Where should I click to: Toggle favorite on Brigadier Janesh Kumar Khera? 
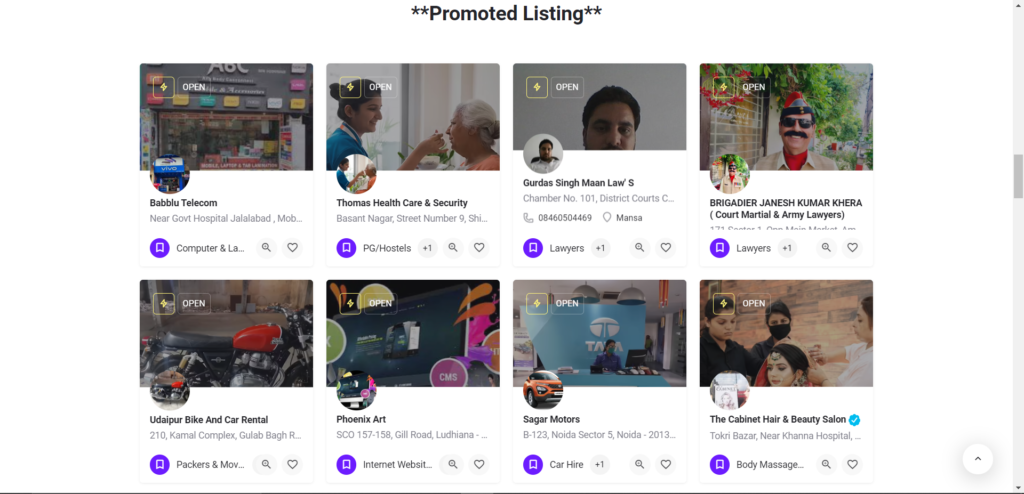pyautogui.click(x=853, y=248)
